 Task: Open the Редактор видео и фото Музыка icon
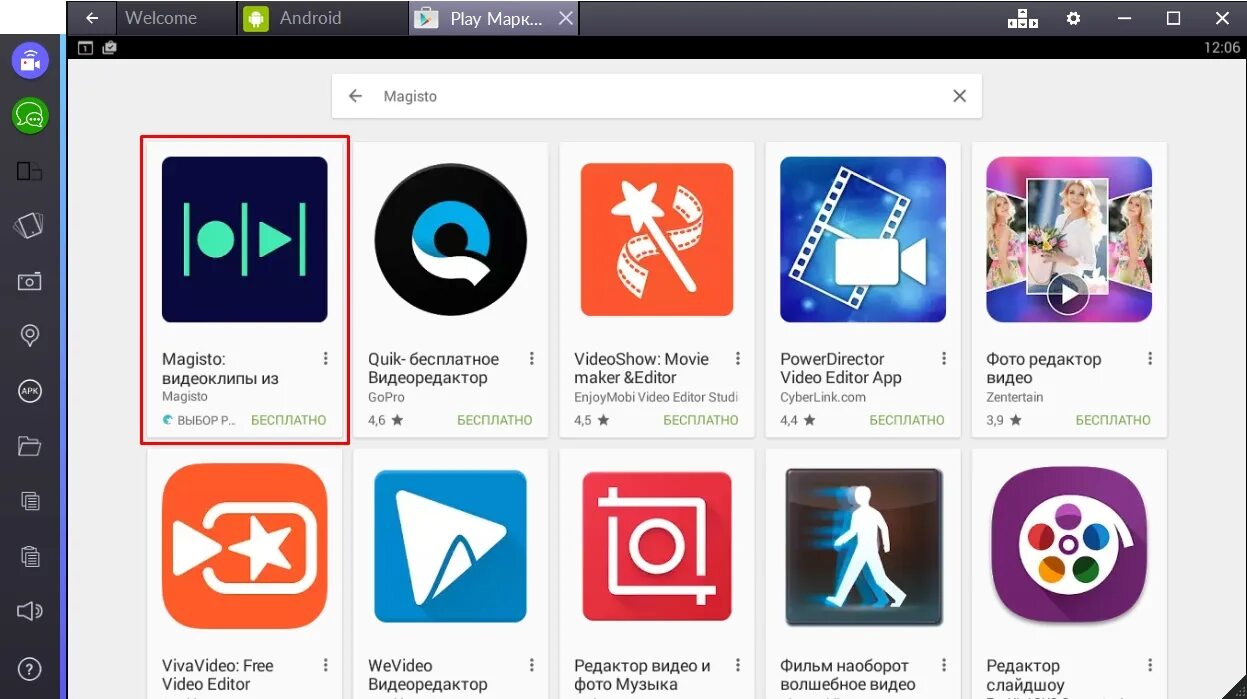pos(657,546)
